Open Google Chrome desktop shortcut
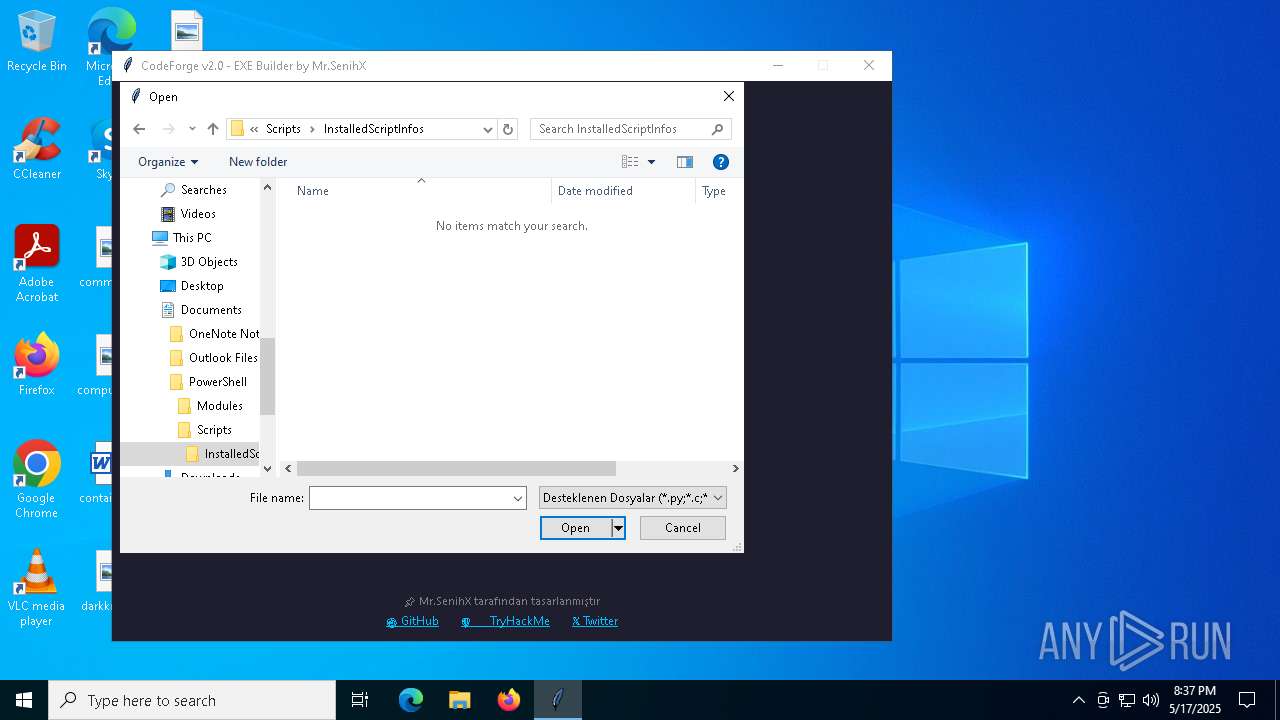Image resolution: width=1280 pixels, height=720 pixels. (x=37, y=480)
